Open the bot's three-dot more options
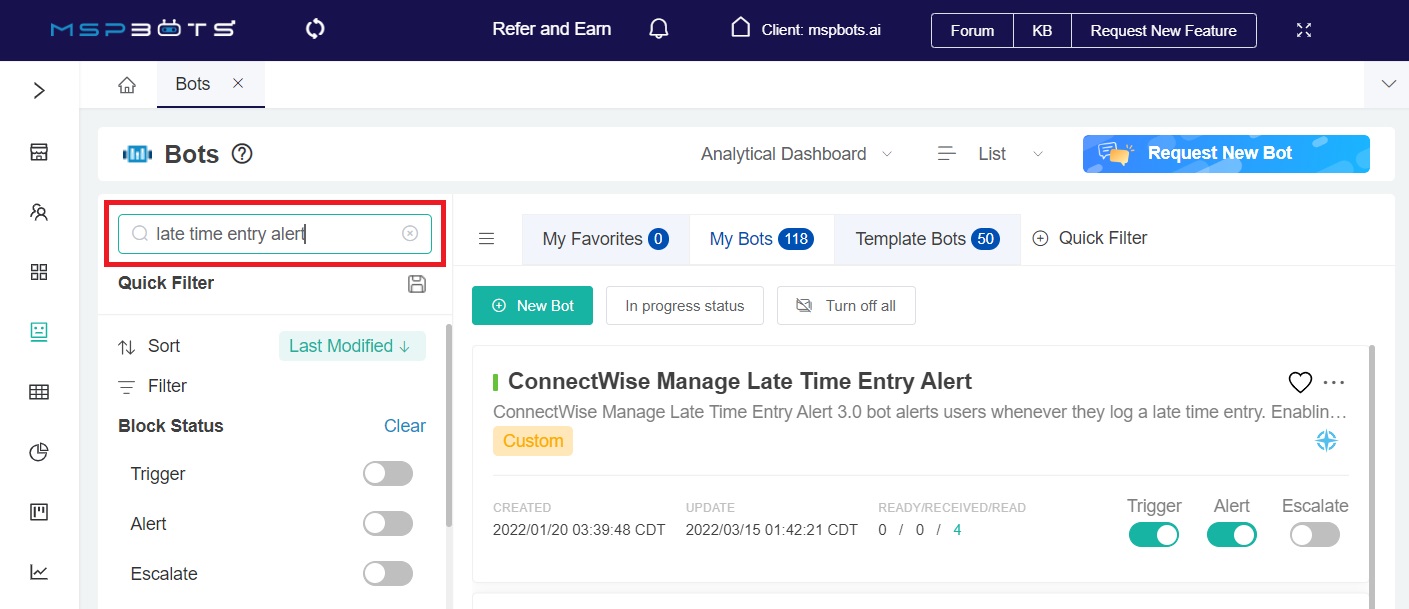 [x=1334, y=382]
